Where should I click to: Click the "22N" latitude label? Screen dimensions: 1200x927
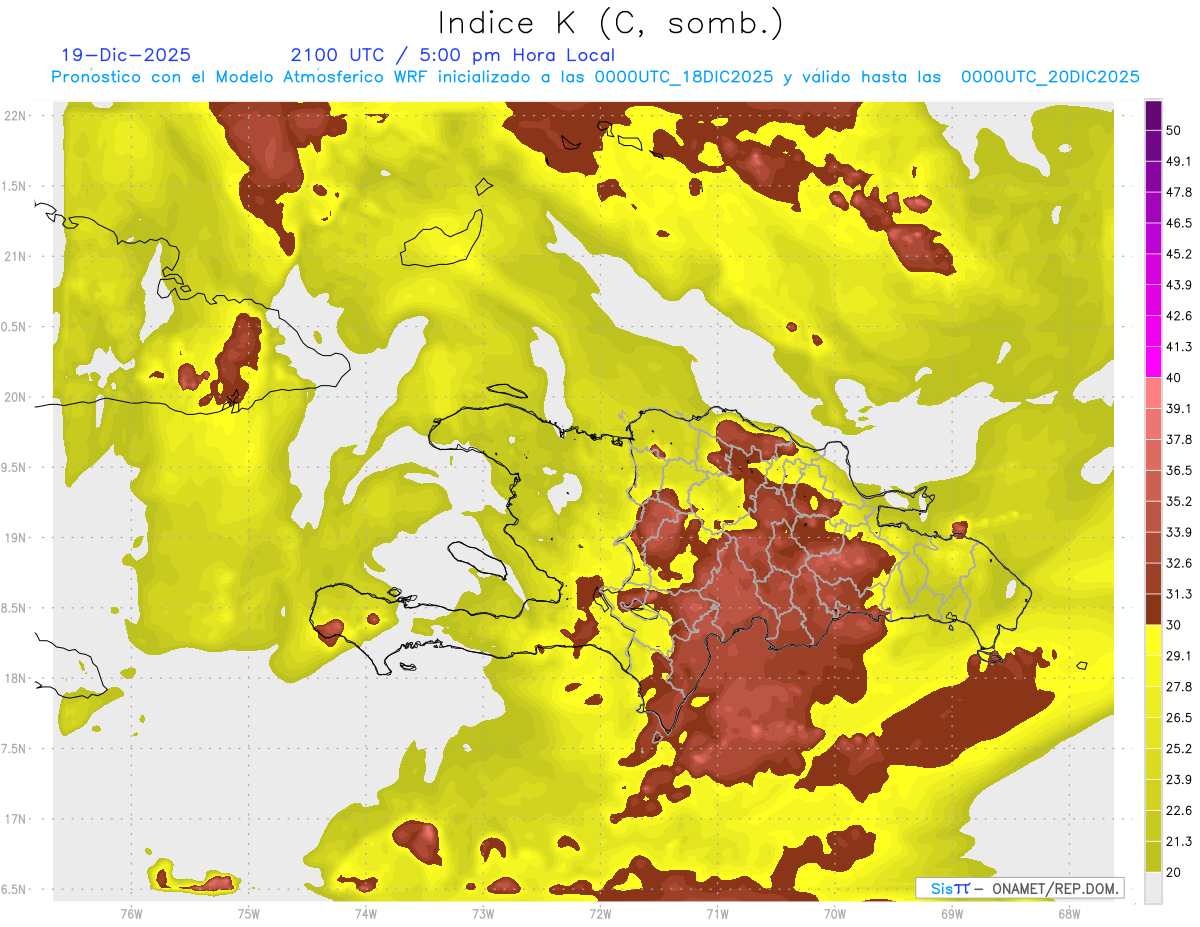pos(16,116)
